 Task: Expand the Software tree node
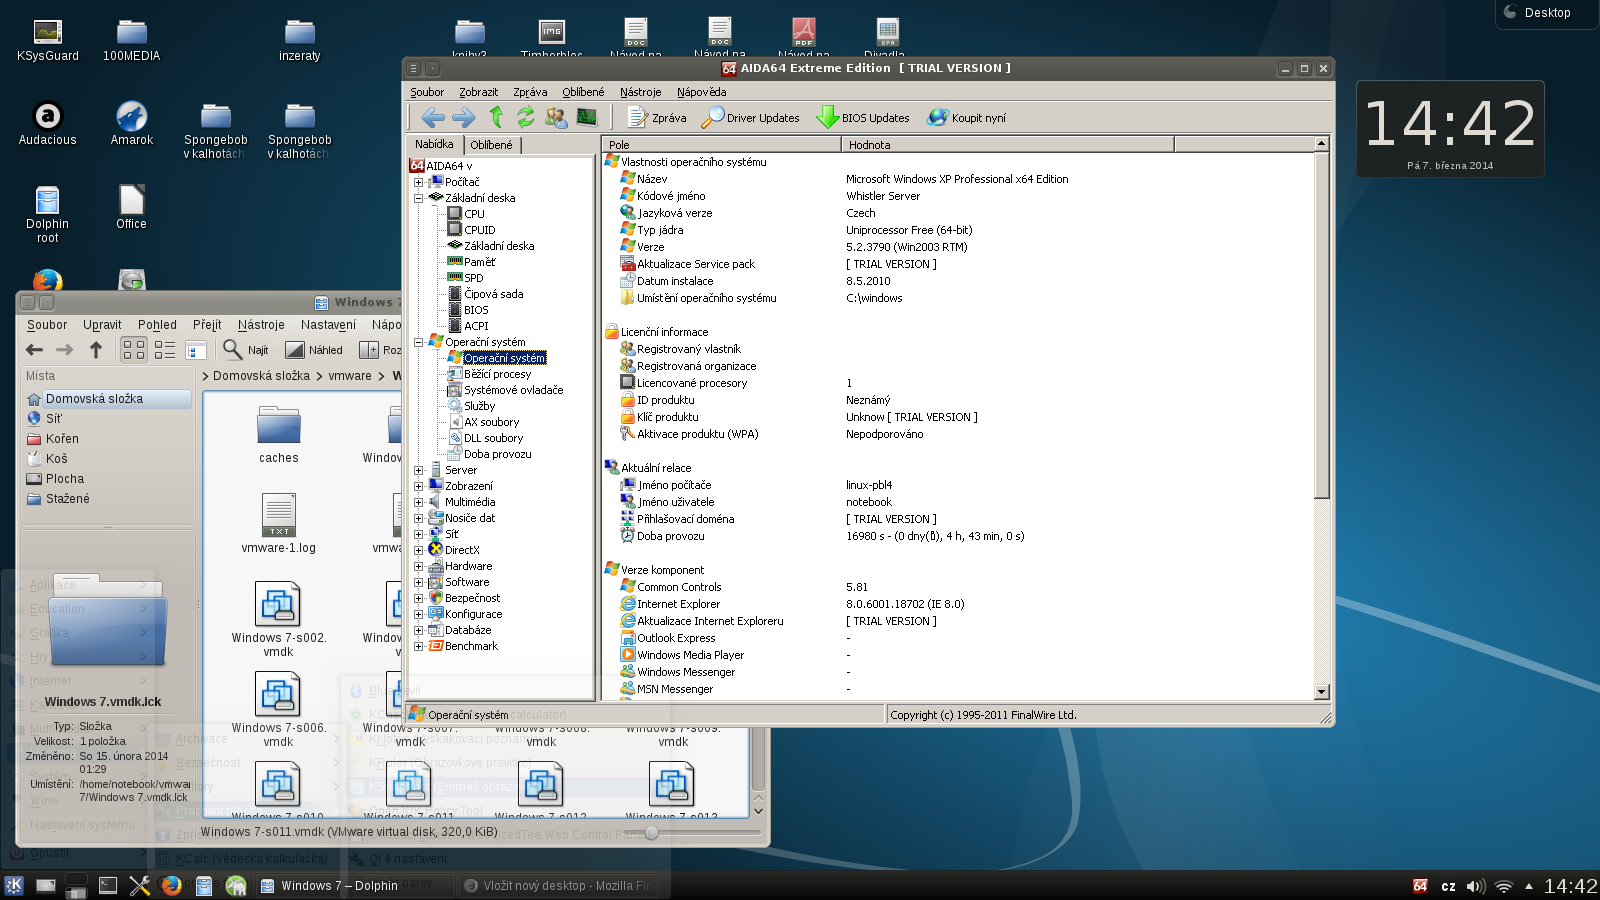pyautogui.click(x=418, y=582)
